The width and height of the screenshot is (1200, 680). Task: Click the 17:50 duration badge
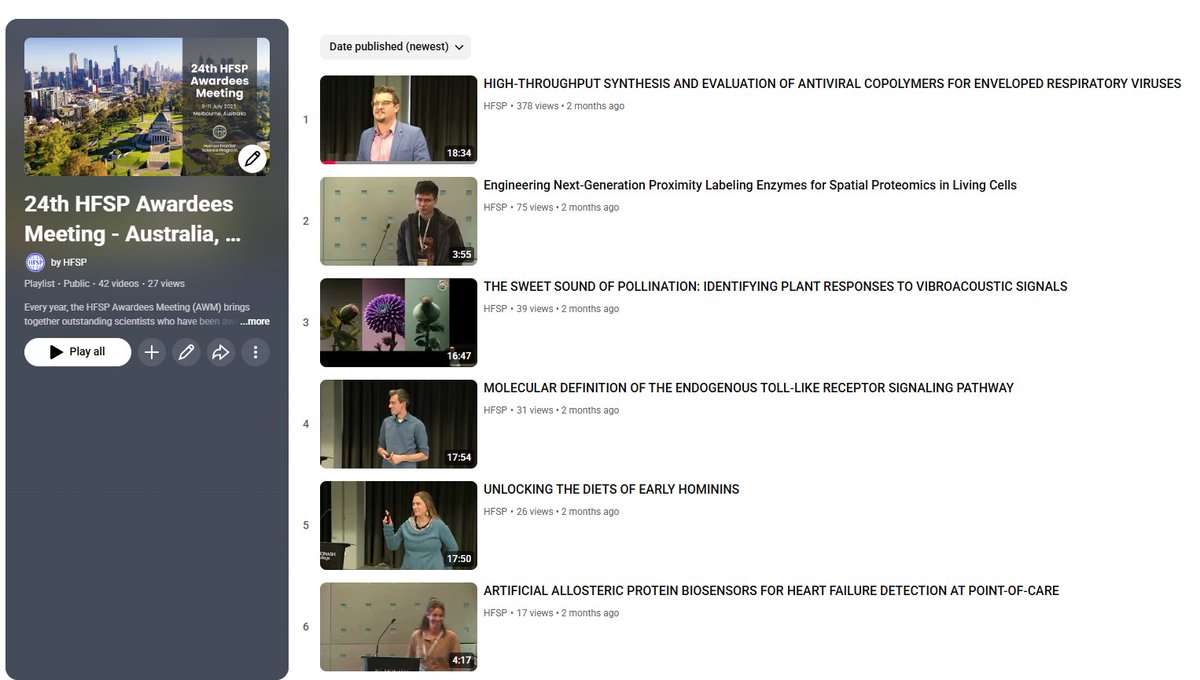pyautogui.click(x=459, y=559)
